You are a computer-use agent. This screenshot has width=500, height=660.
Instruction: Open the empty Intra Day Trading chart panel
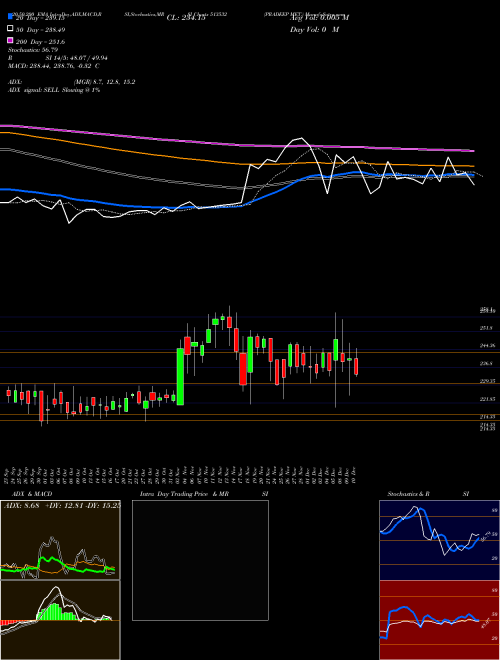tap(200, 560)
